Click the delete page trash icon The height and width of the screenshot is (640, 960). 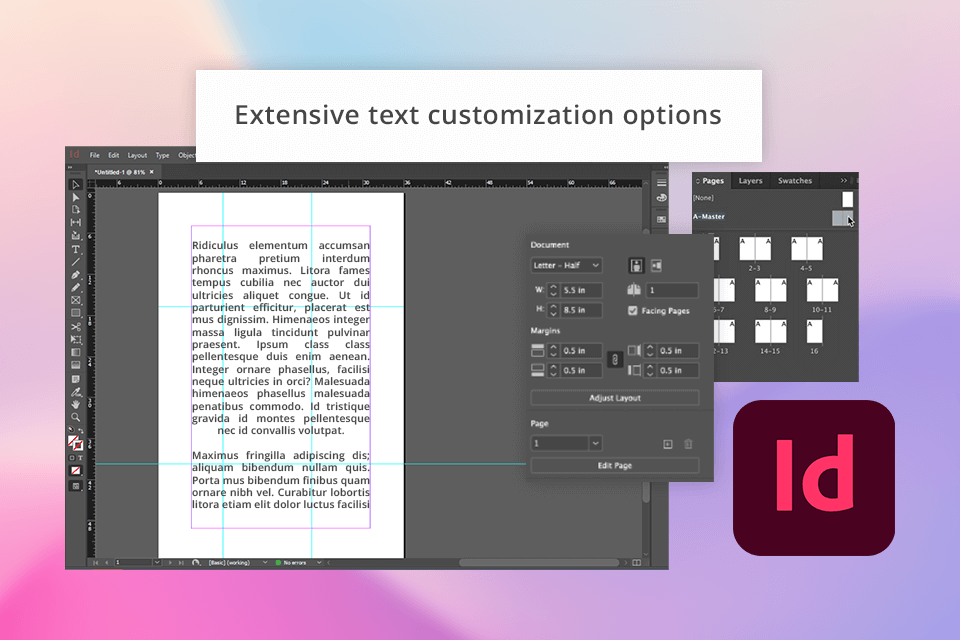688,444
